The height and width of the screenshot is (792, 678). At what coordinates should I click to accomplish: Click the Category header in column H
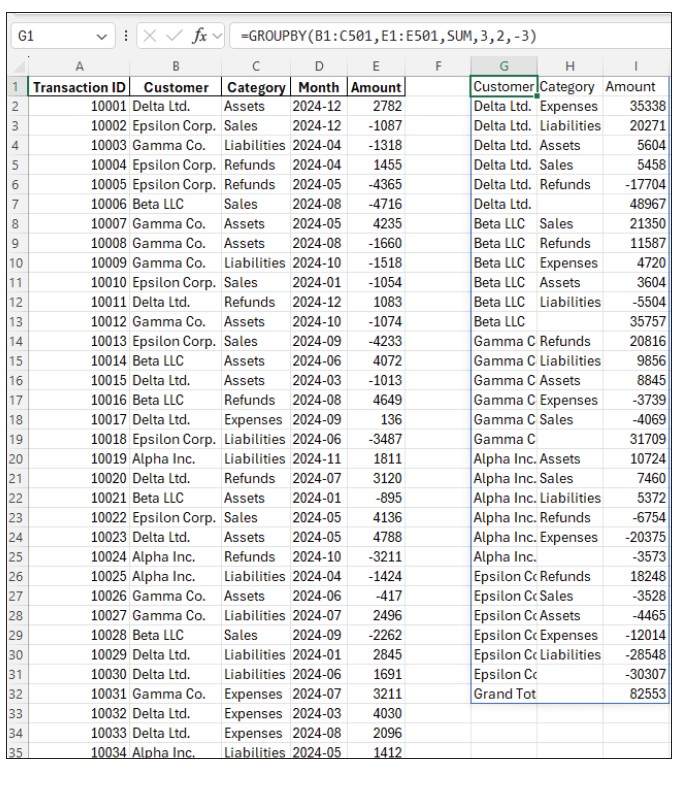[x=569, y=87]
